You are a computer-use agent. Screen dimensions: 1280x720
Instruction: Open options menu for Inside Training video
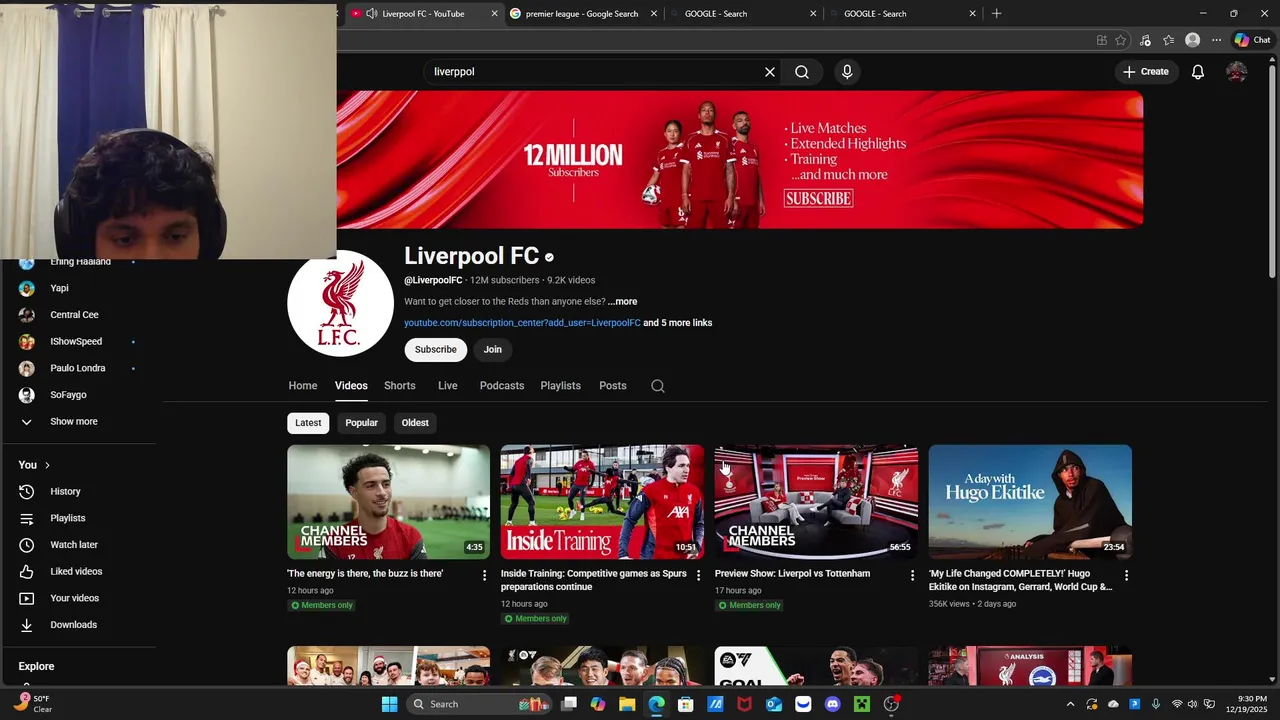699,575
